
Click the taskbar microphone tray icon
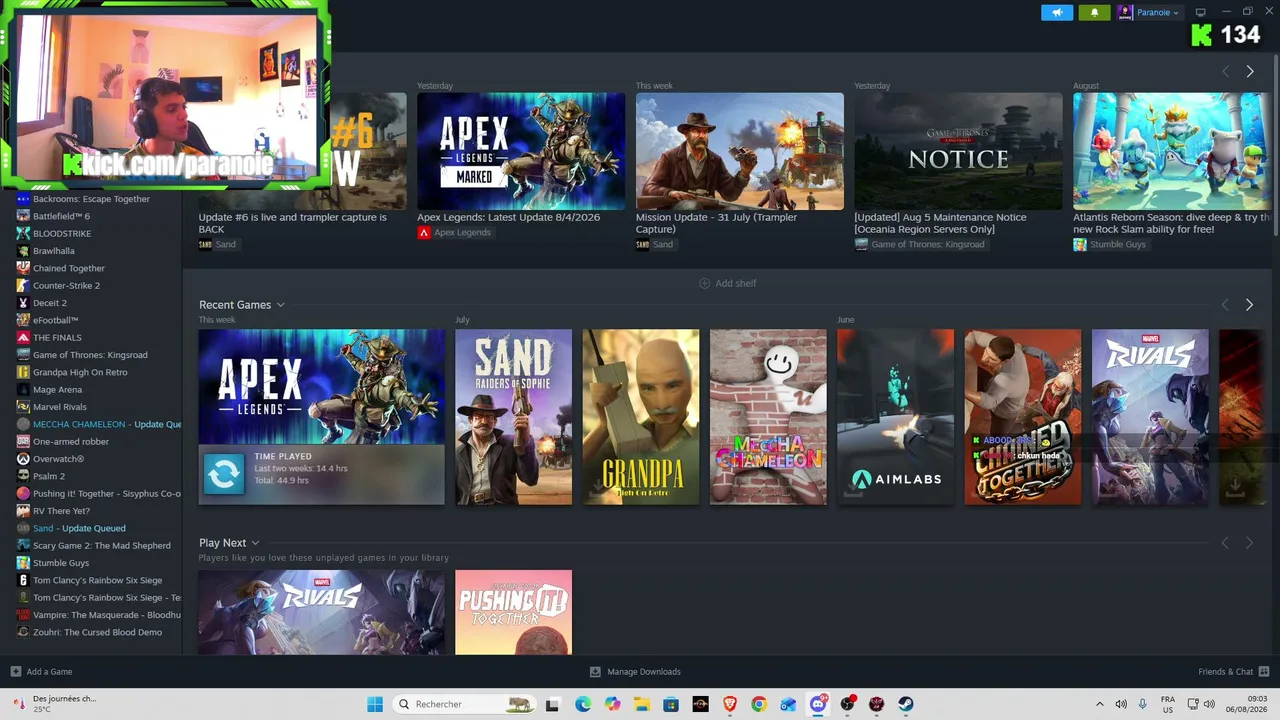(1143, 704)
